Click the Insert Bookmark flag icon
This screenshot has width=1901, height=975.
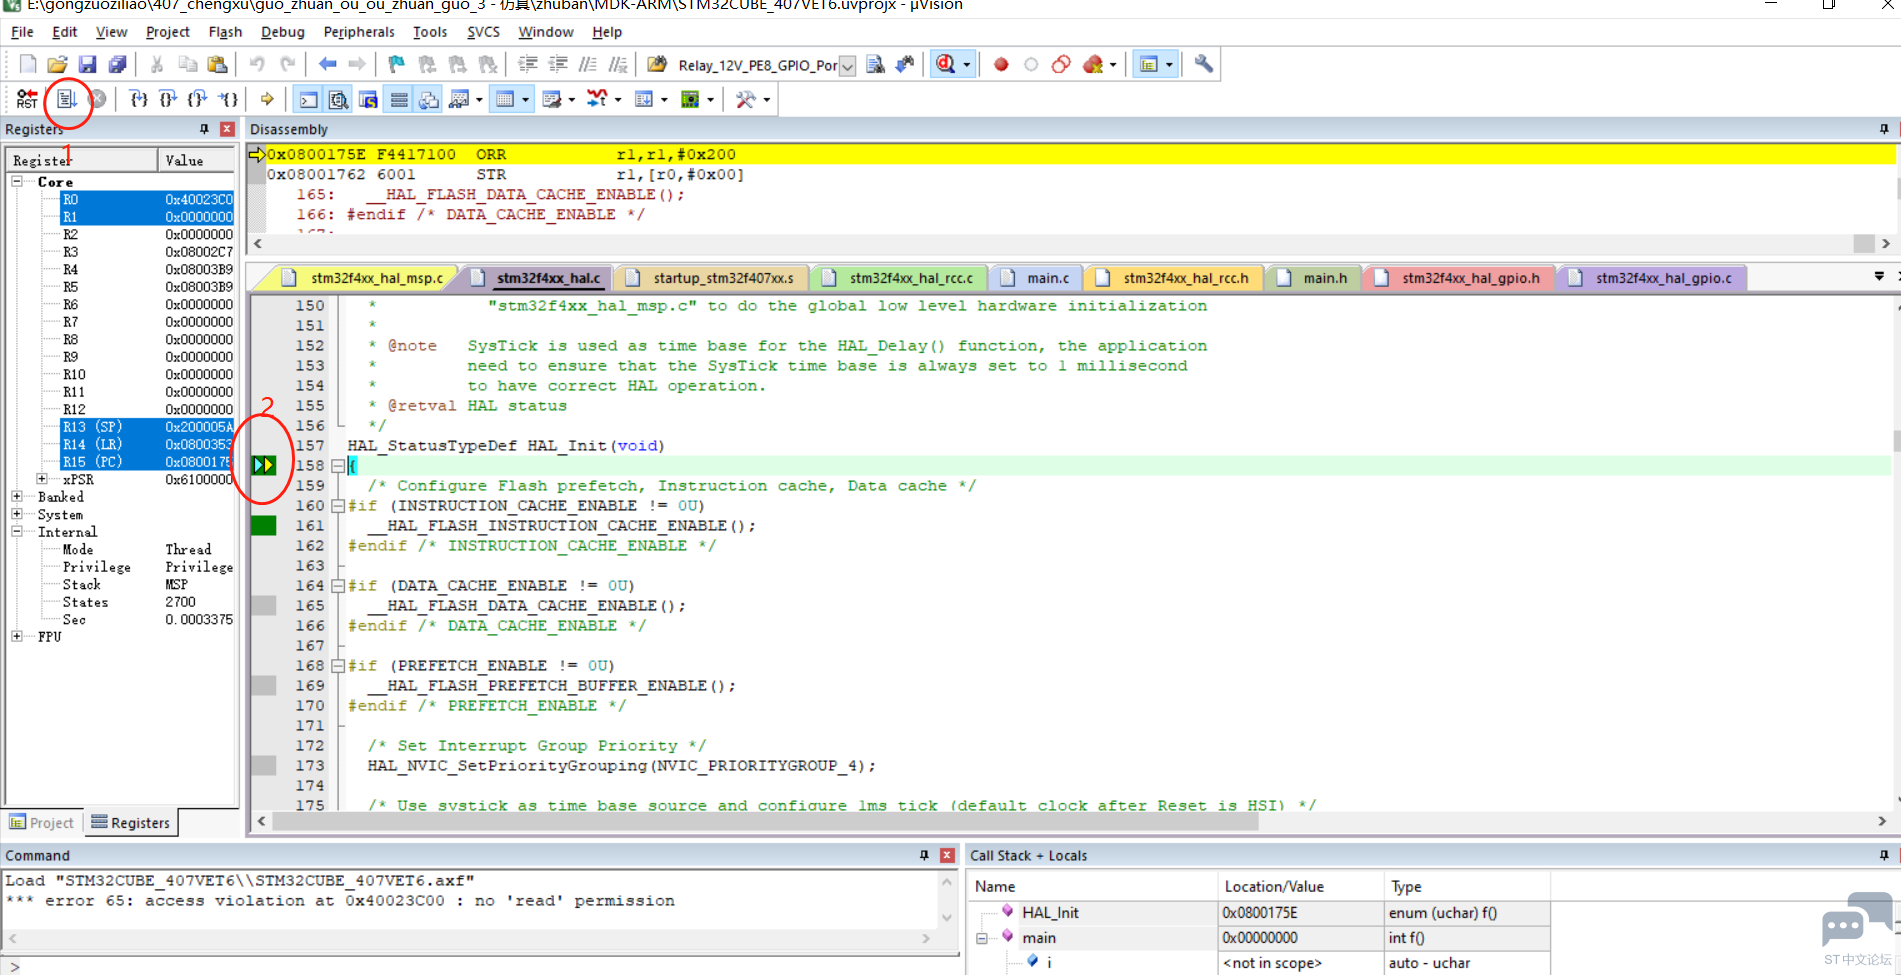(397, 64)
